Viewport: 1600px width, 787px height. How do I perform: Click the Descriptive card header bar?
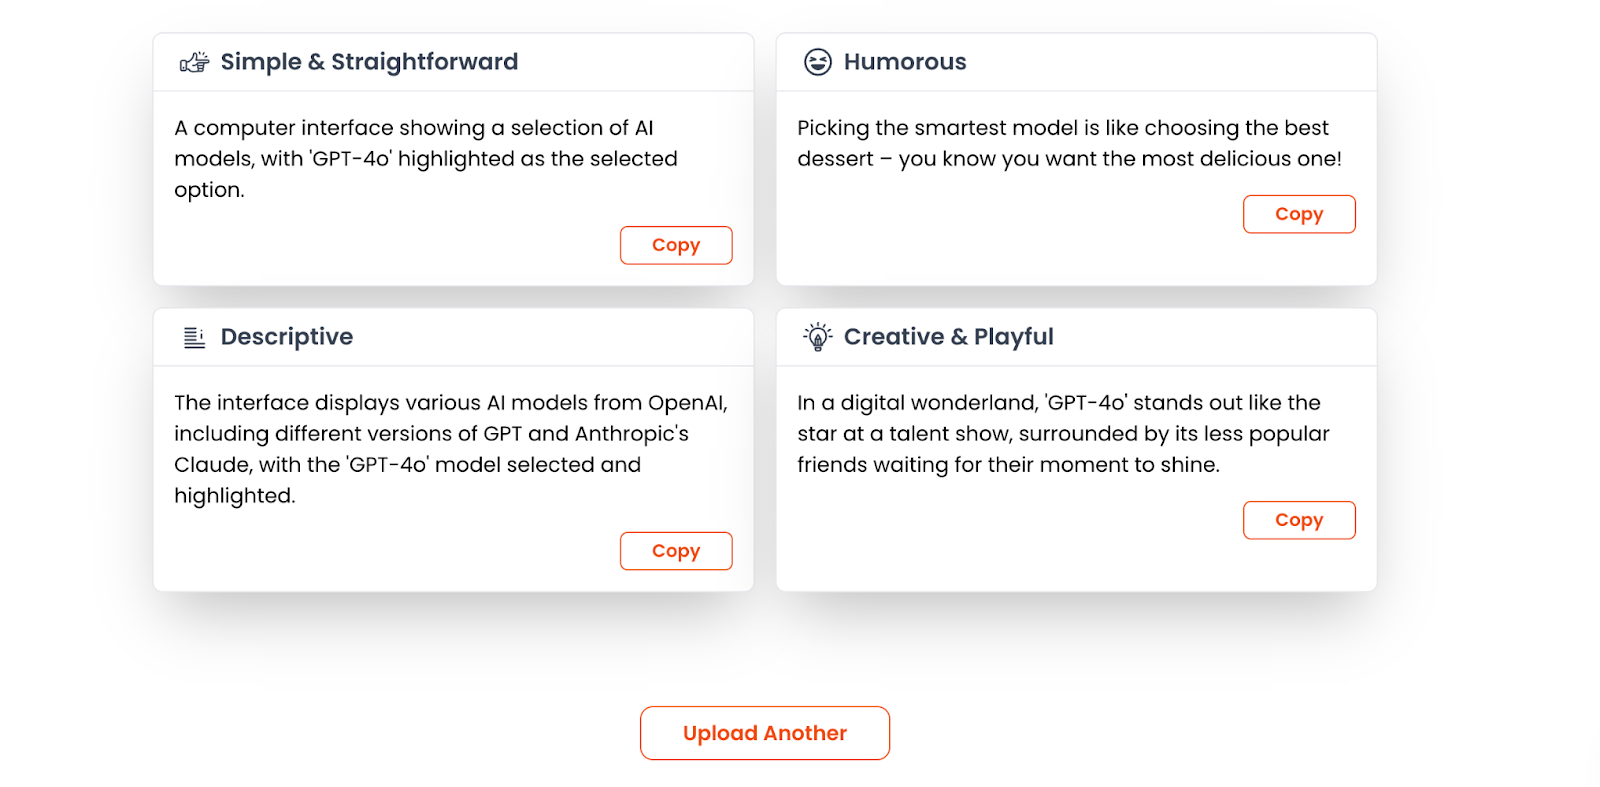(453, 337)
